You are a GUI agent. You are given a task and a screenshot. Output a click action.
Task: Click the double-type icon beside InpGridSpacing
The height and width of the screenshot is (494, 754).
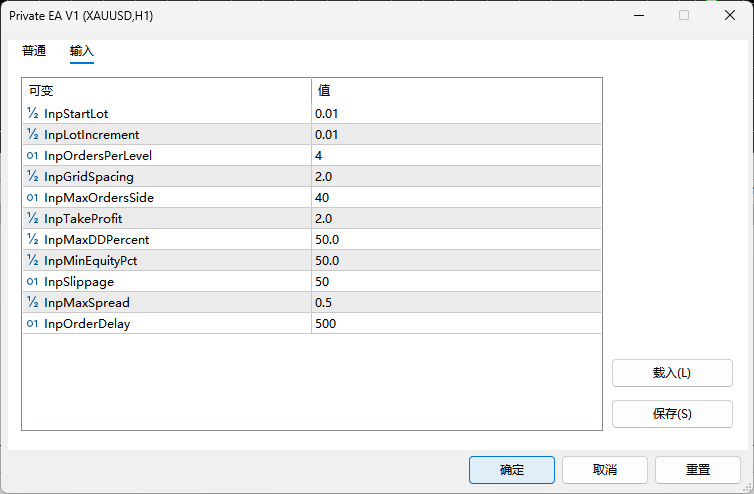coord(32,177)
